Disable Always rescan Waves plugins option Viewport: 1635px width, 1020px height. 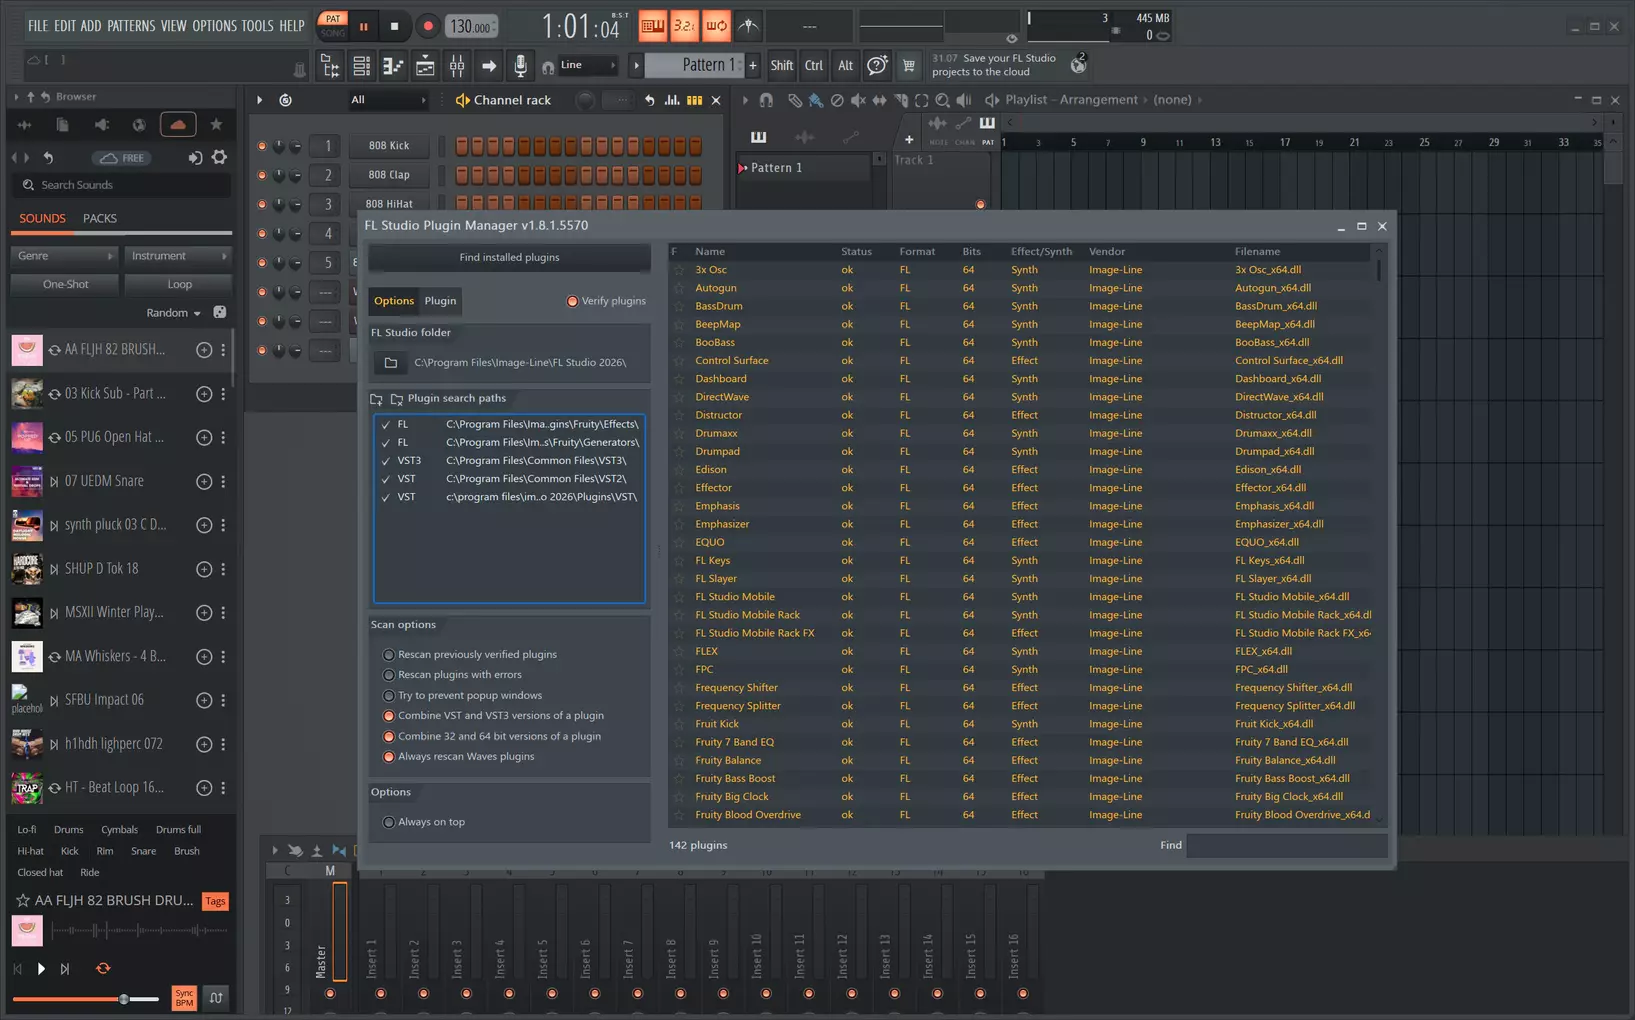389,757
